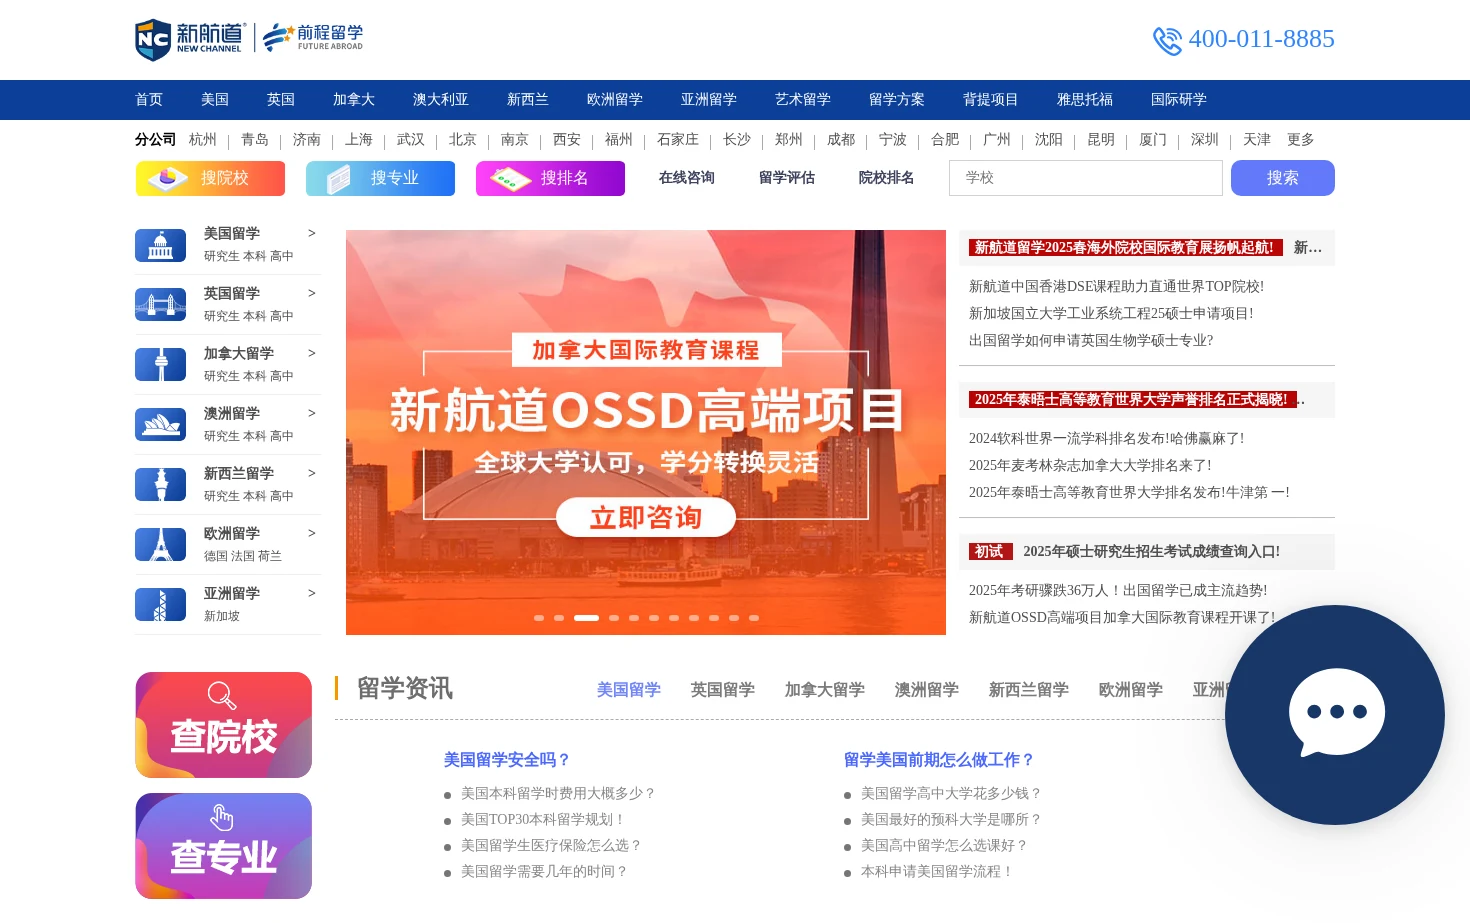Open the 加拿大 nav menu
Image resolution: width=1470 pixels, height=923 pixels.
[x=354, y=100]
